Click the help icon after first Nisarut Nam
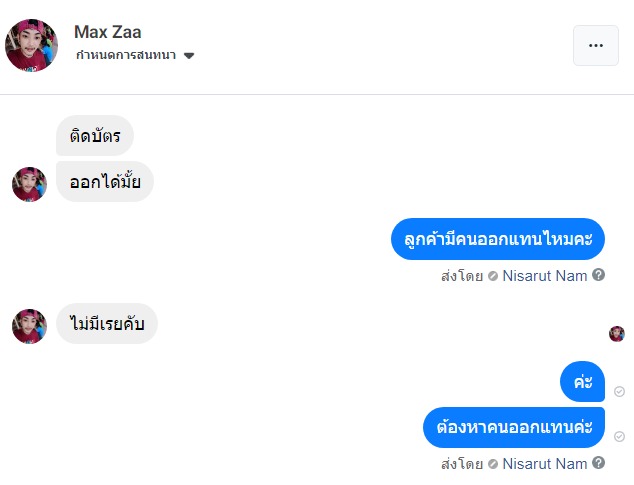Screen dimensions: 634x485 599,275
